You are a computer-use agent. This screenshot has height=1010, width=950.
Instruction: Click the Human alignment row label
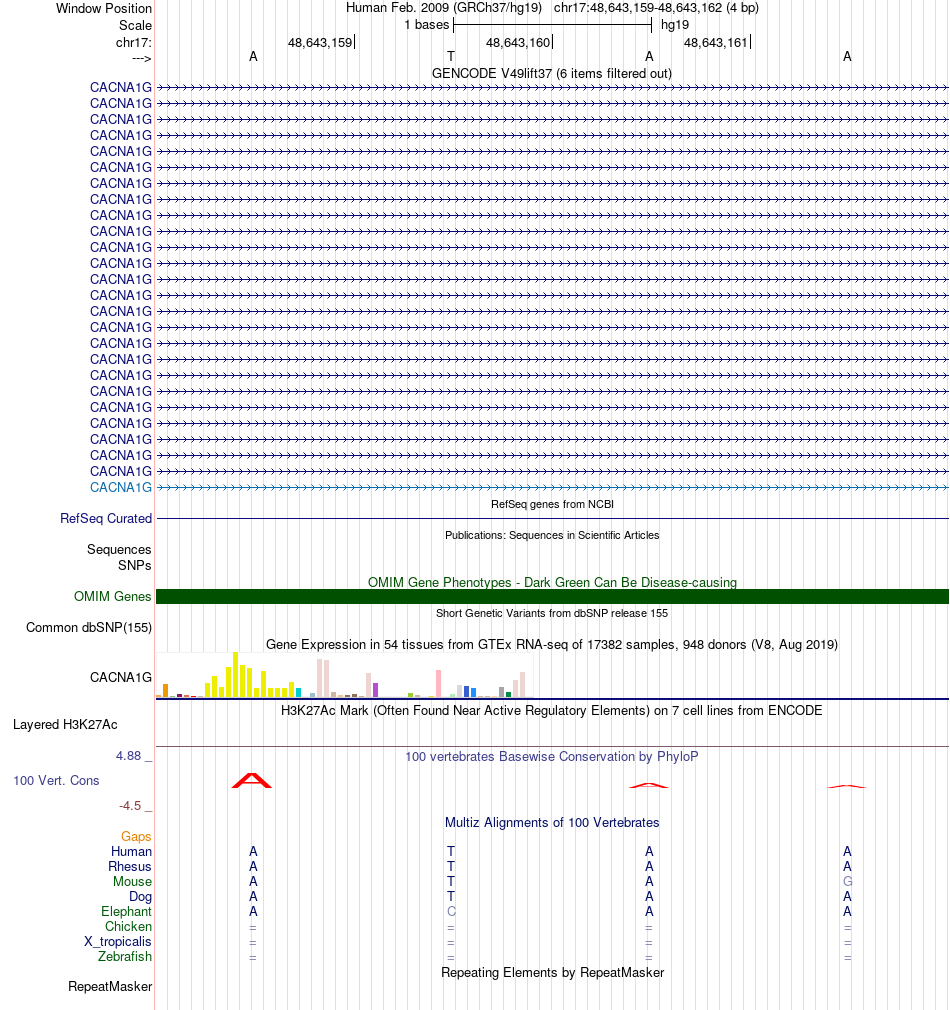131,852
